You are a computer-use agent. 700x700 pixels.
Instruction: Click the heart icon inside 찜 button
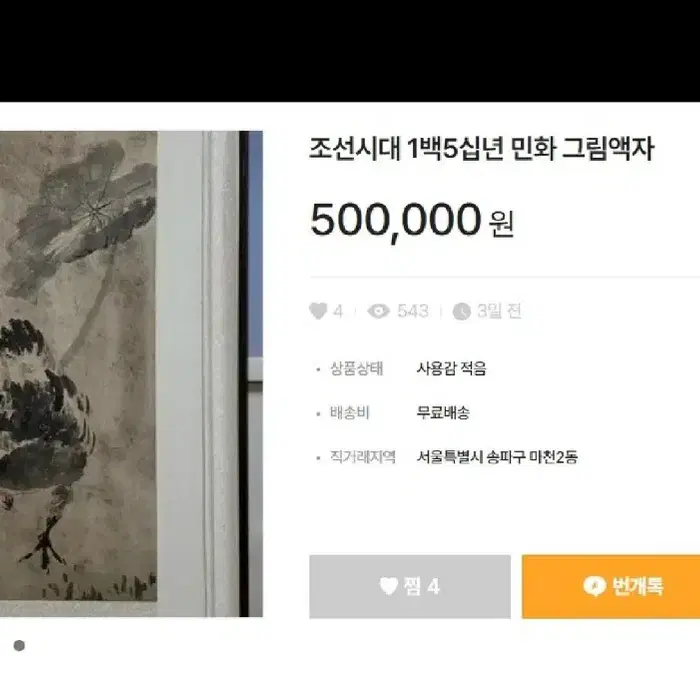(x=388, y=586)
